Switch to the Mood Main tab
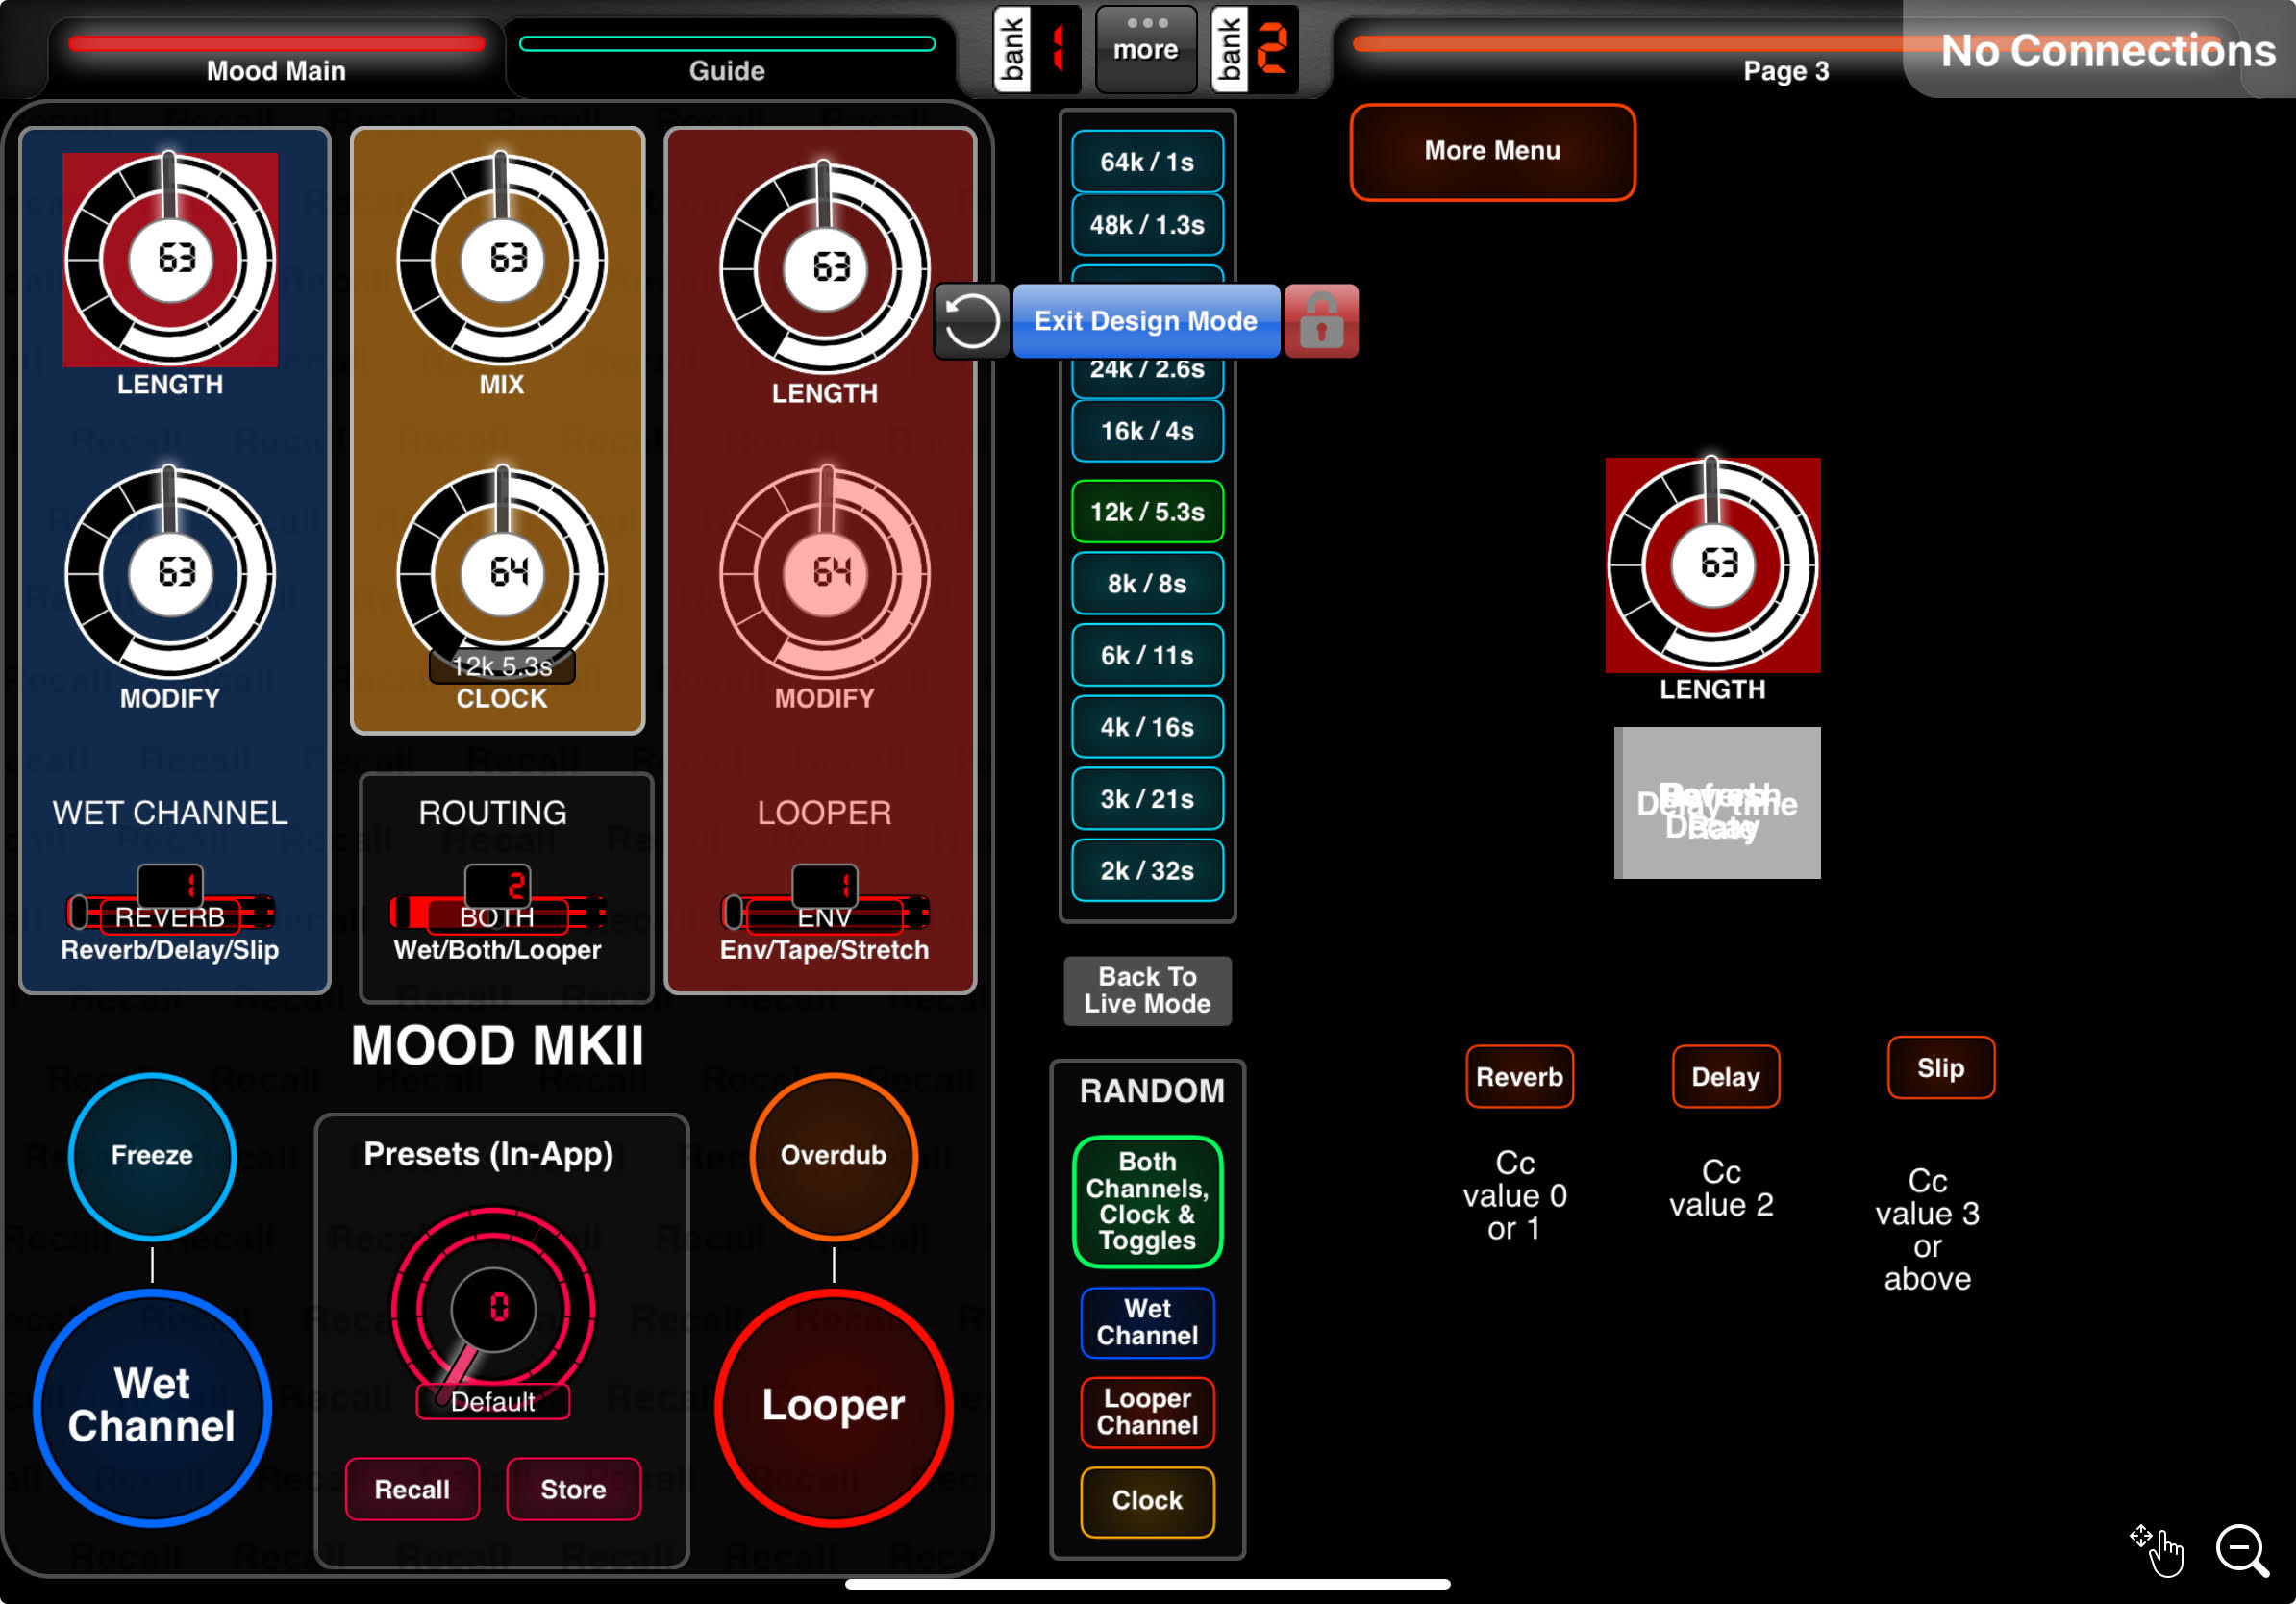Image resolution: width=2296 pixels, height=1604 pixels. pyautogui.click(x=276, y=58)
